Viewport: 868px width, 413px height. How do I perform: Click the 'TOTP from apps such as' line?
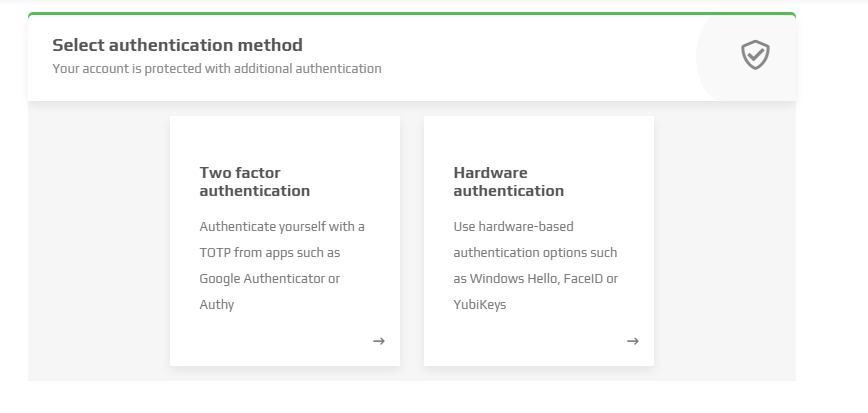270,252
